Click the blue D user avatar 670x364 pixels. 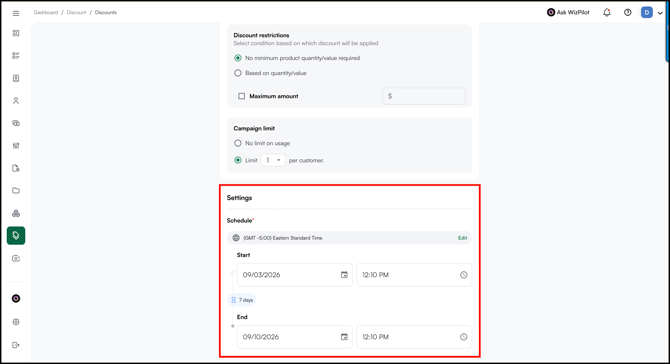pos(646,12)
